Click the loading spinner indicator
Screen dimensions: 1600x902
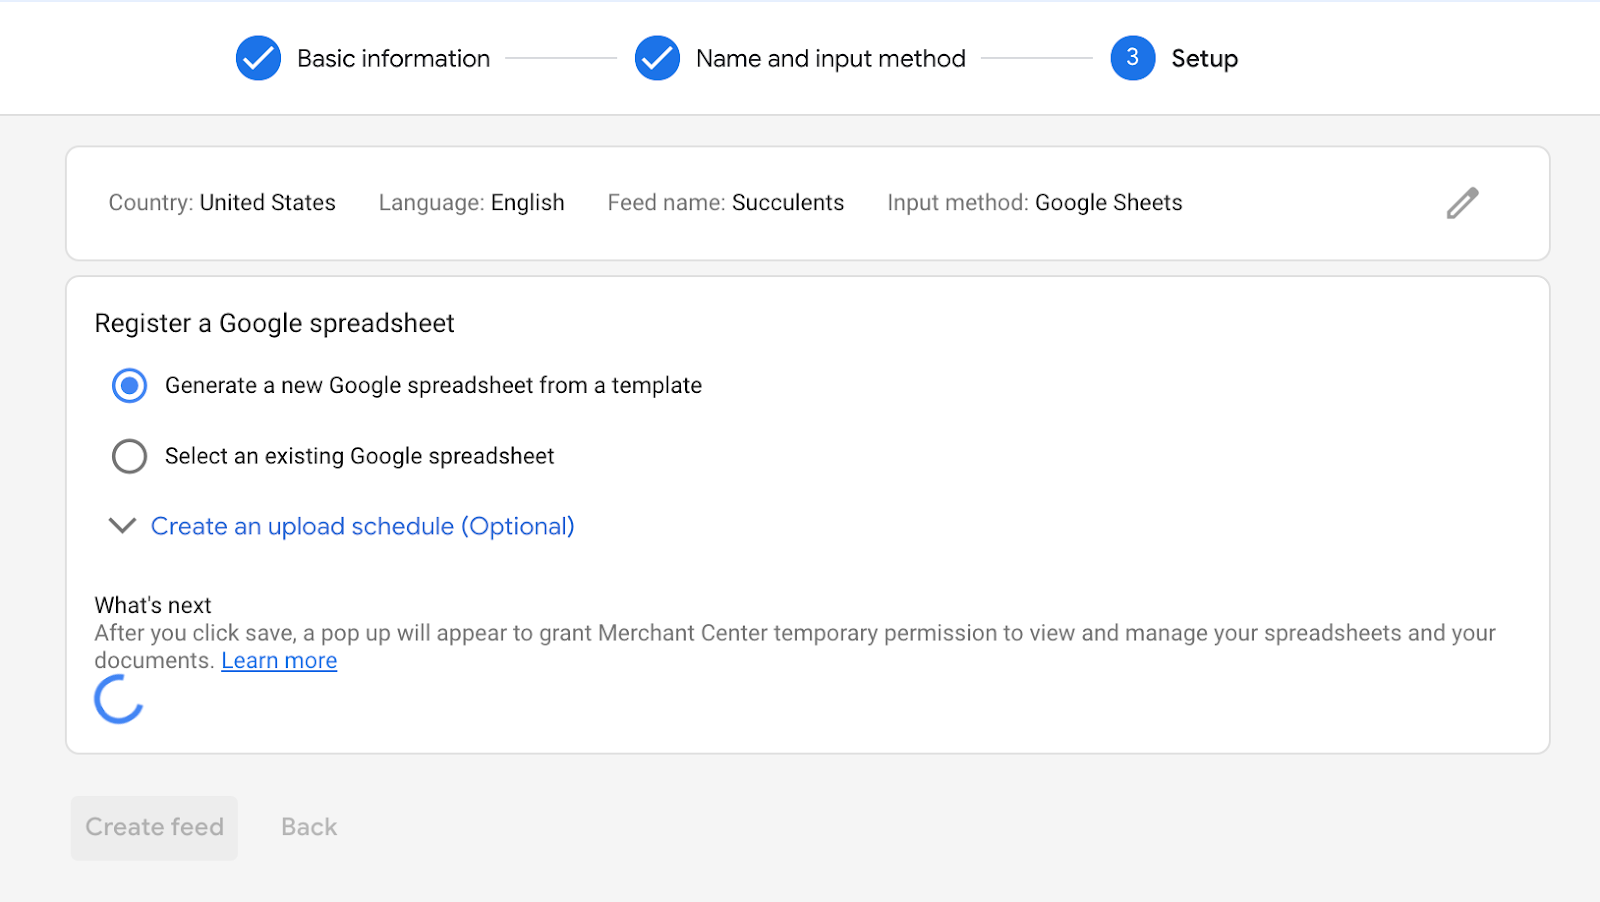[119, 699]
